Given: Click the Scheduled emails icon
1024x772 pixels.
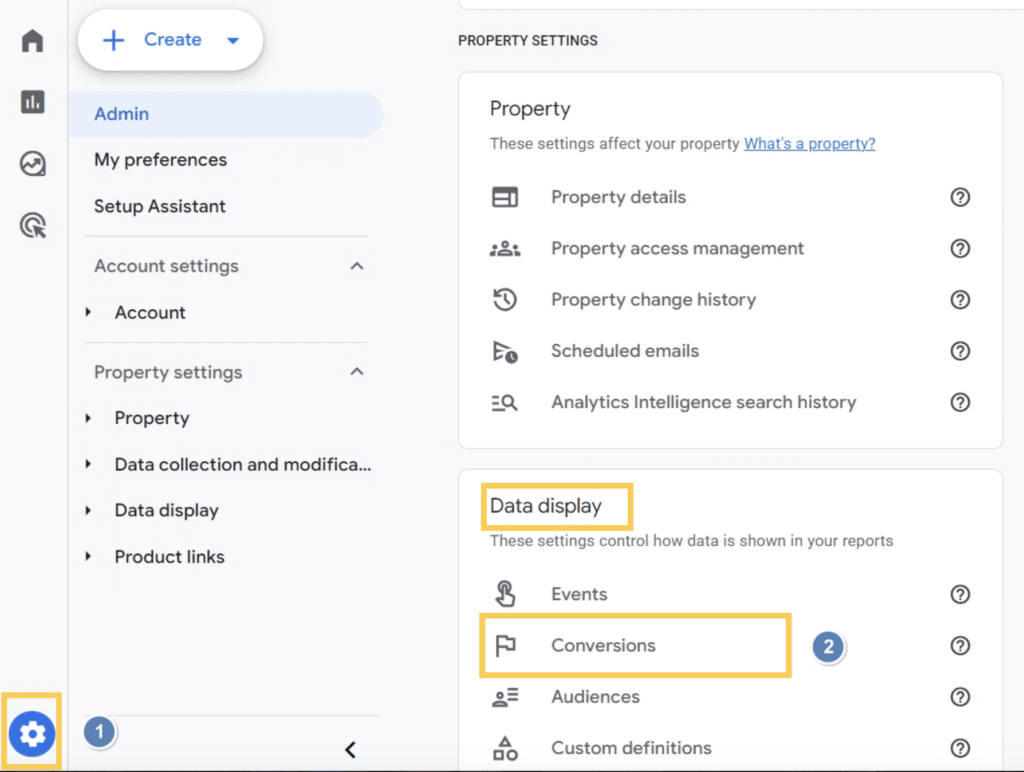Looking at the screenshot, I should tap(505, 351).
